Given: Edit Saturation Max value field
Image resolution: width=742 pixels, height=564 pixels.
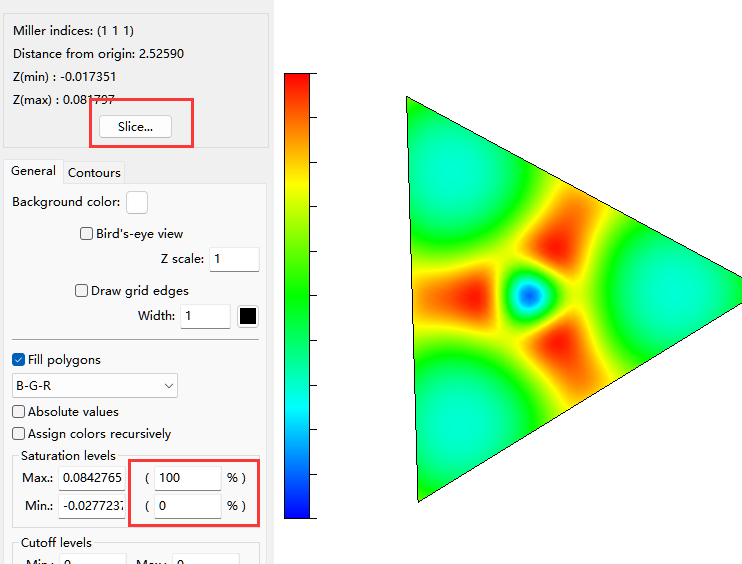Looking at the screenshot, I should pyautogui.click(x=92, y=478).
